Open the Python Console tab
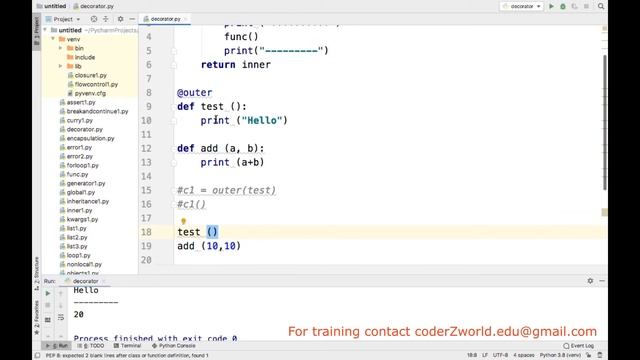The image size is (640, 360). pyautogui.click(x=173, y=346)
